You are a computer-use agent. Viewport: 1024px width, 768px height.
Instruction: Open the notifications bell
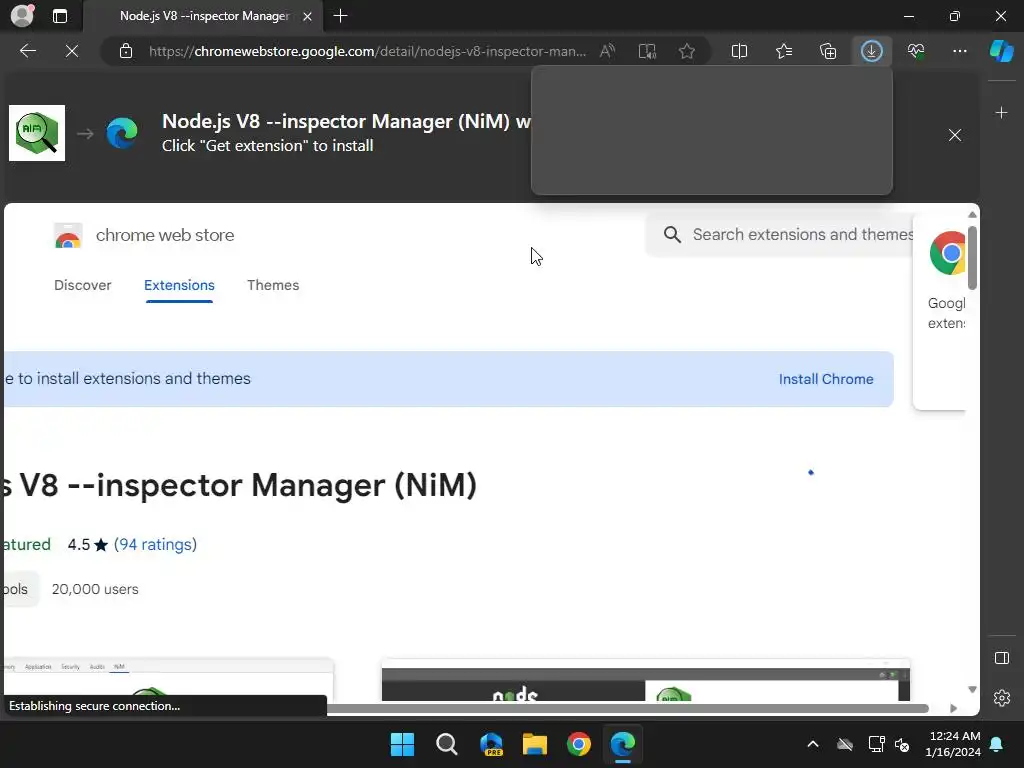[x=997, y=744]
